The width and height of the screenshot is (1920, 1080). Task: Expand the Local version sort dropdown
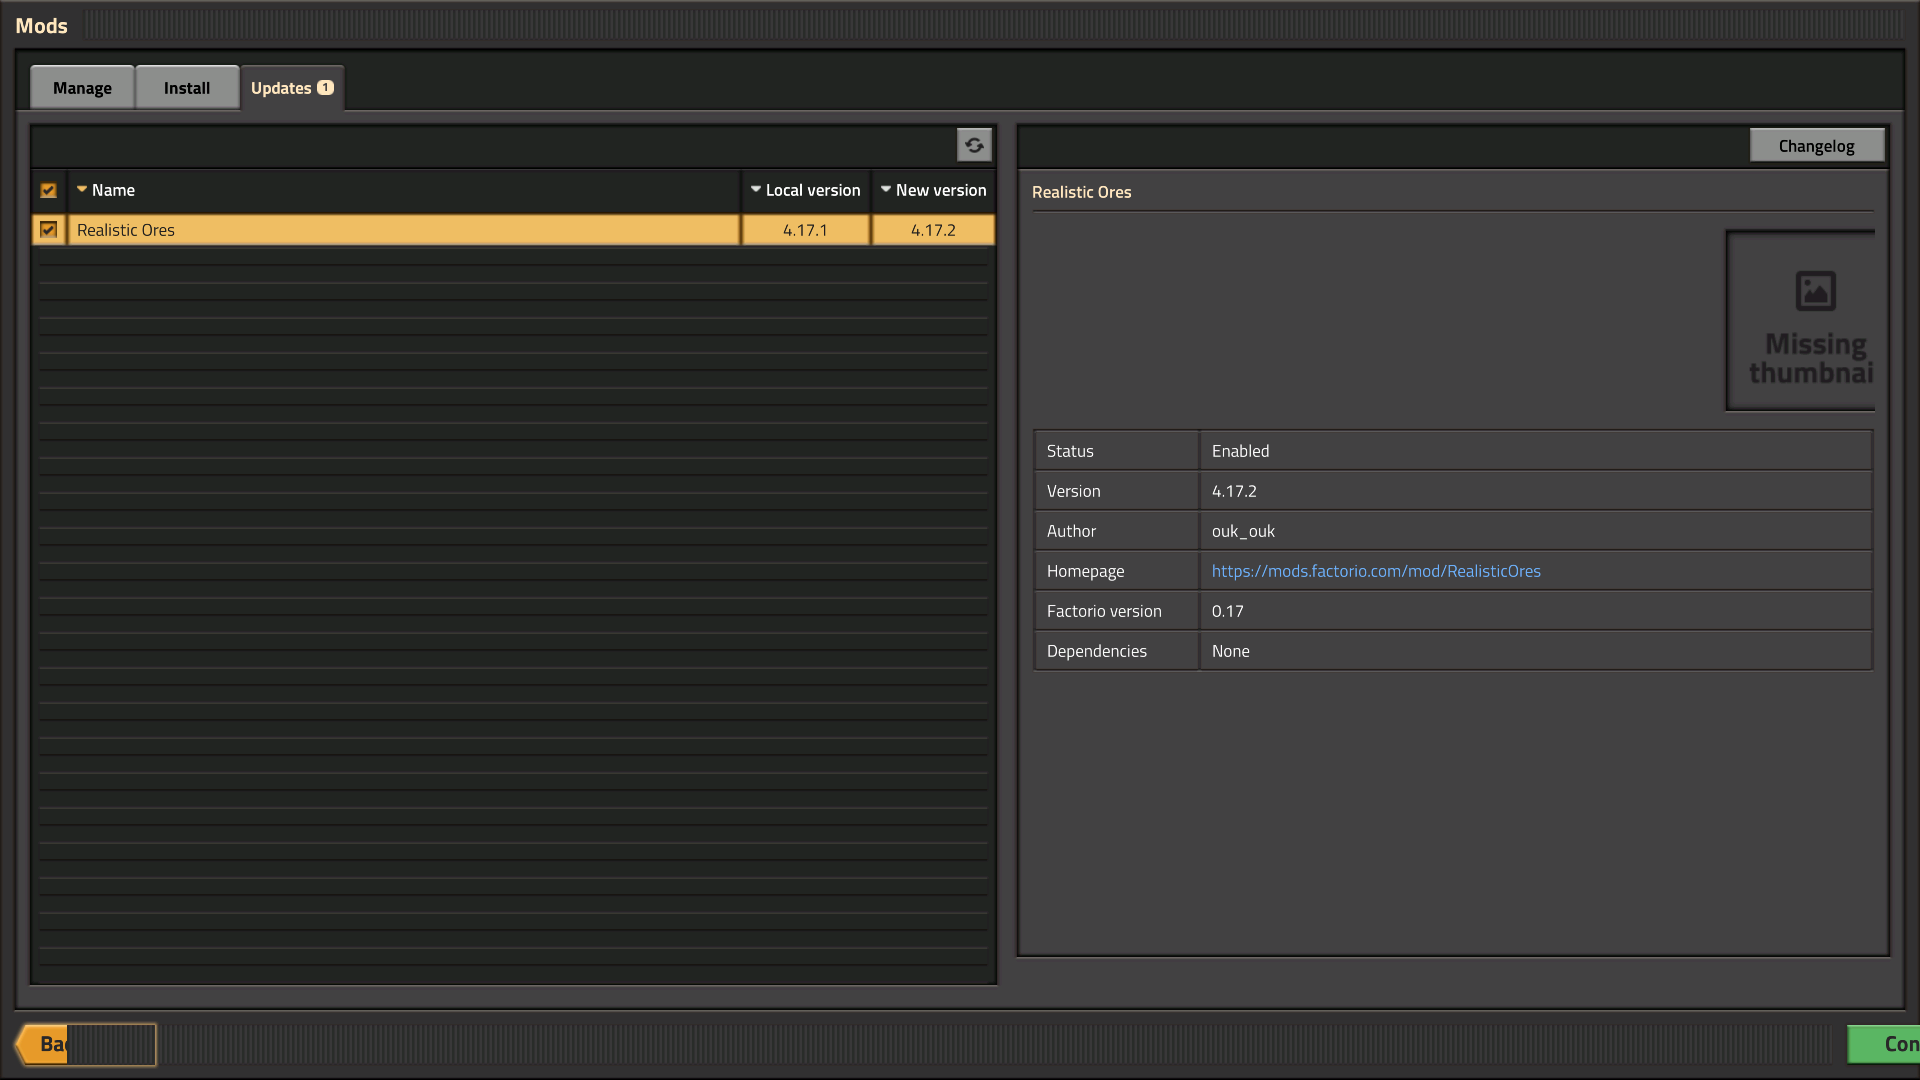click(x=756, y=189)
